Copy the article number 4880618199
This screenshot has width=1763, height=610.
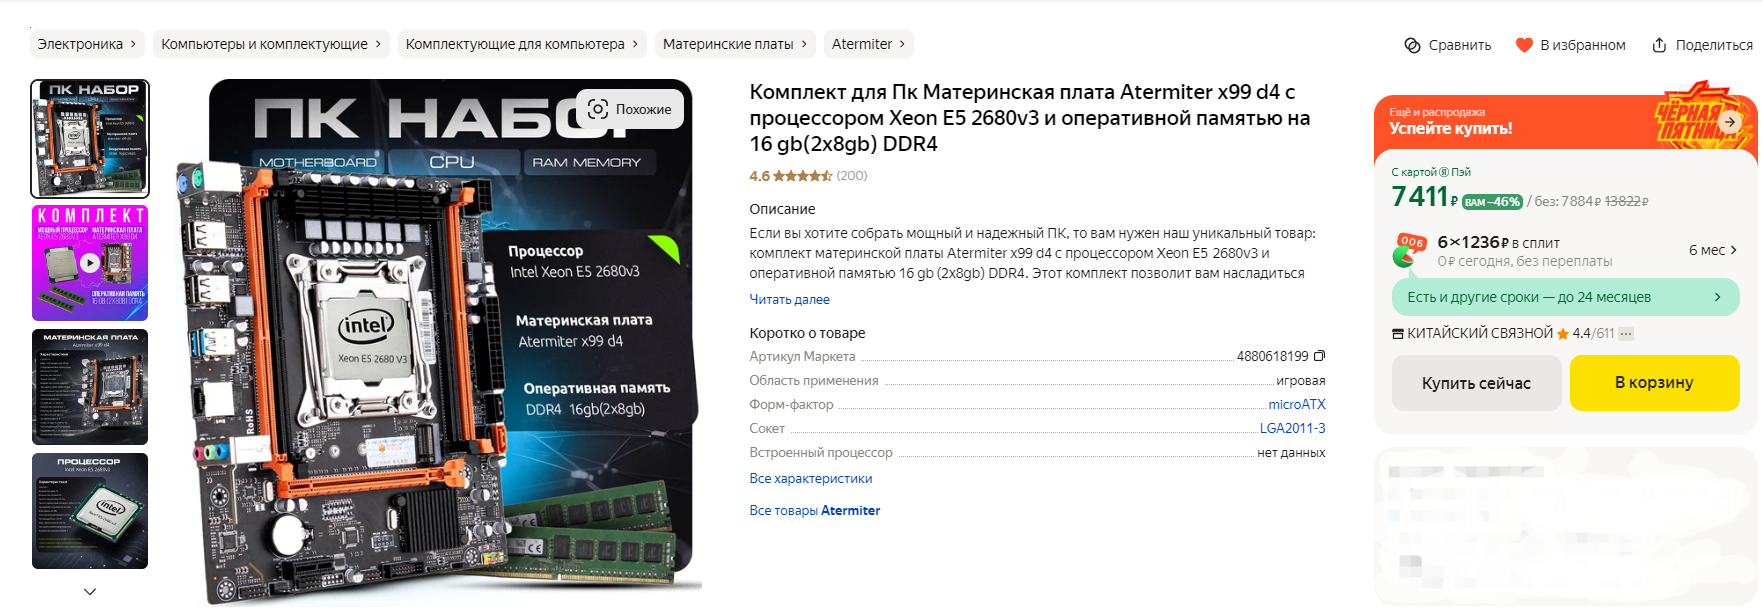[1319, 356]
